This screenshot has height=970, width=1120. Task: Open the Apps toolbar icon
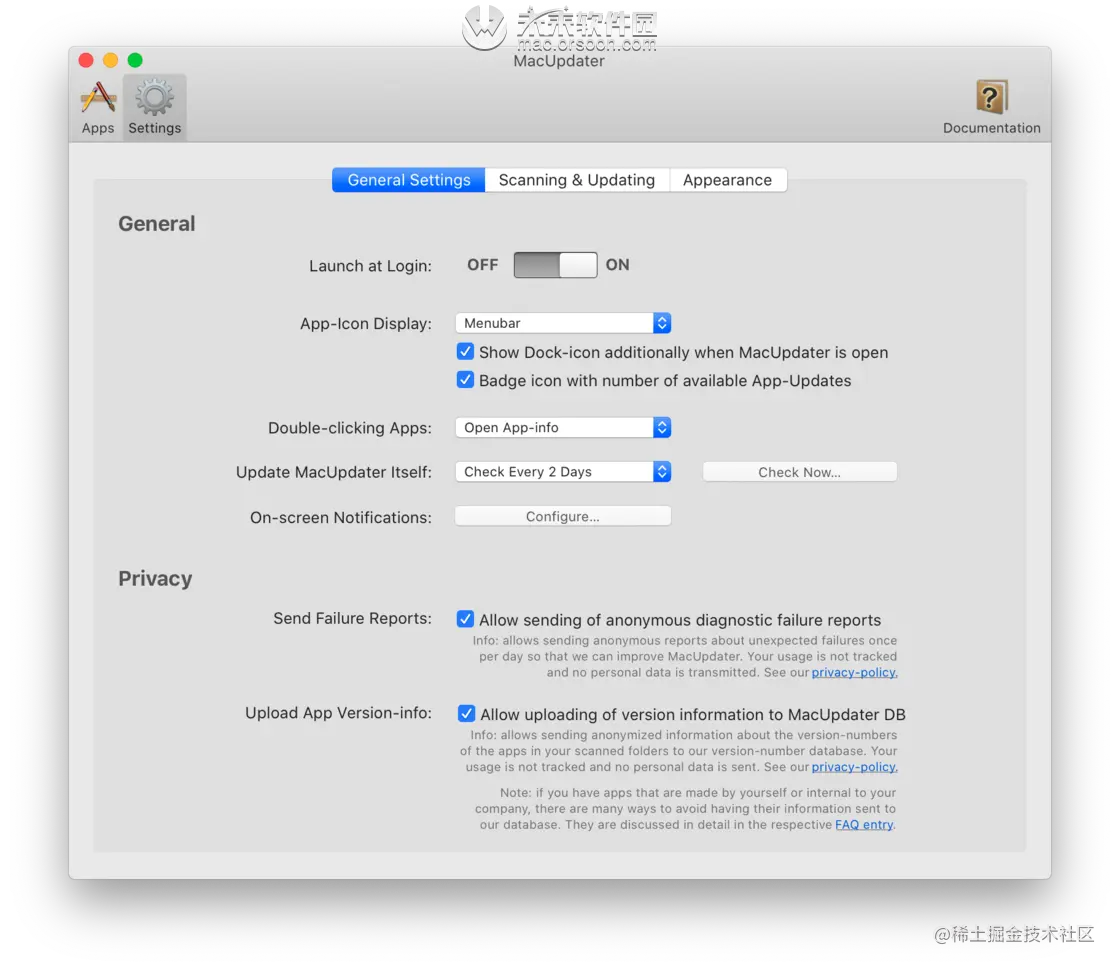98,107
